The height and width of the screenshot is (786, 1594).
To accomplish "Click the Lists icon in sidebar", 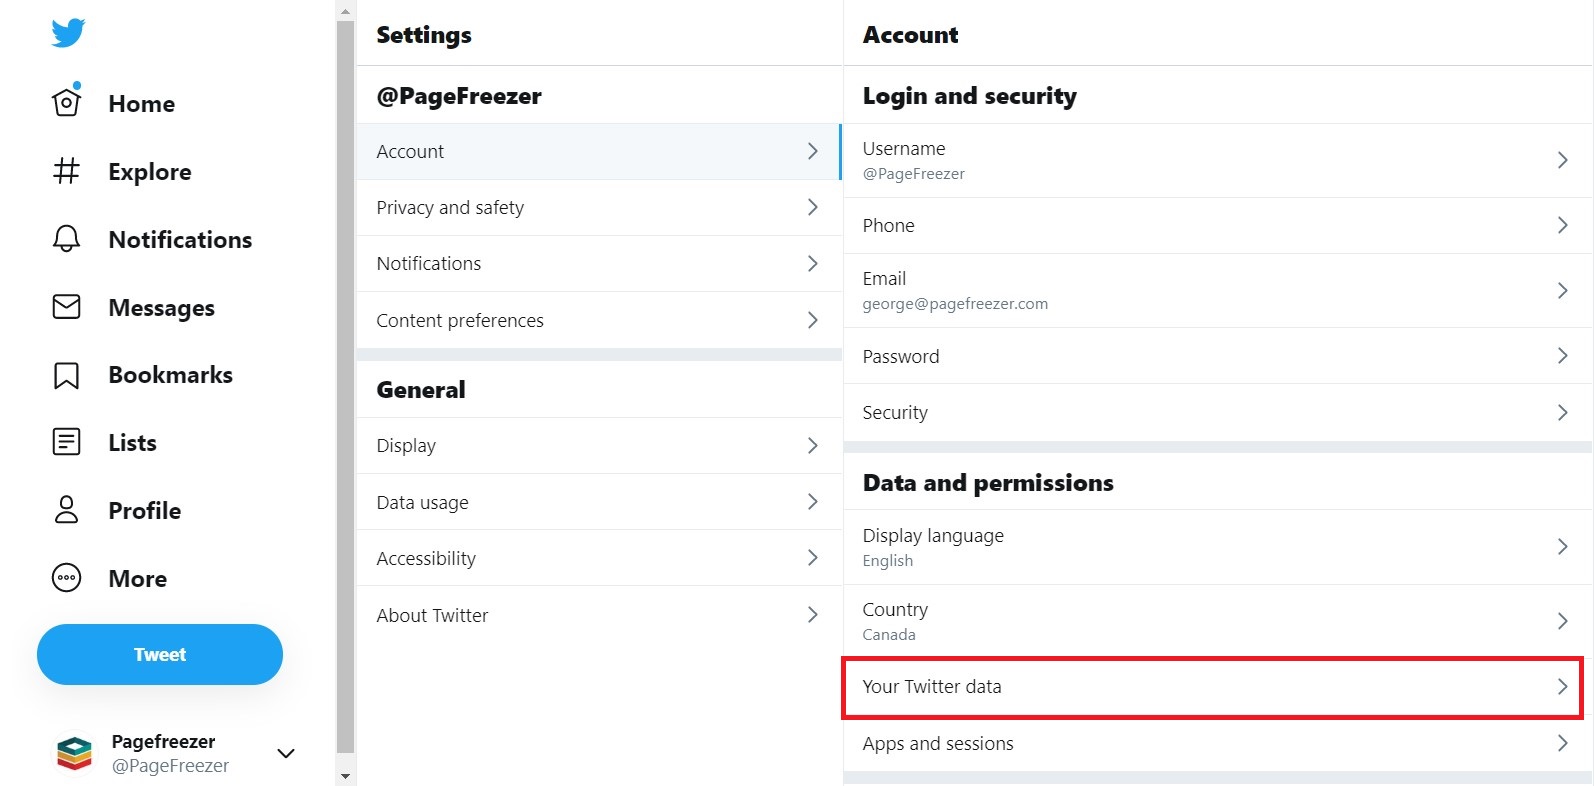I will pos(66,442).
